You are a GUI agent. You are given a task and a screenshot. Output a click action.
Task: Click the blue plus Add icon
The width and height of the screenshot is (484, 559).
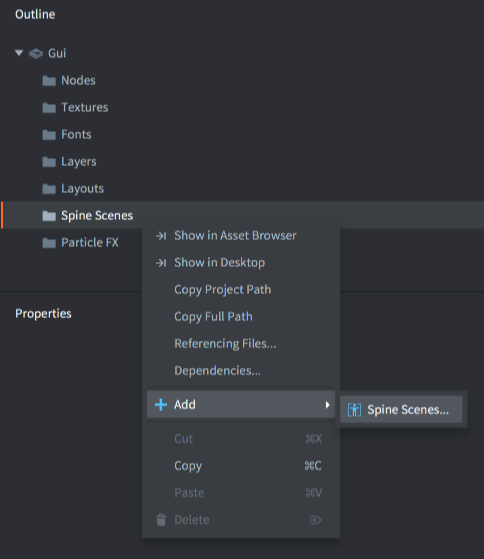161,405
